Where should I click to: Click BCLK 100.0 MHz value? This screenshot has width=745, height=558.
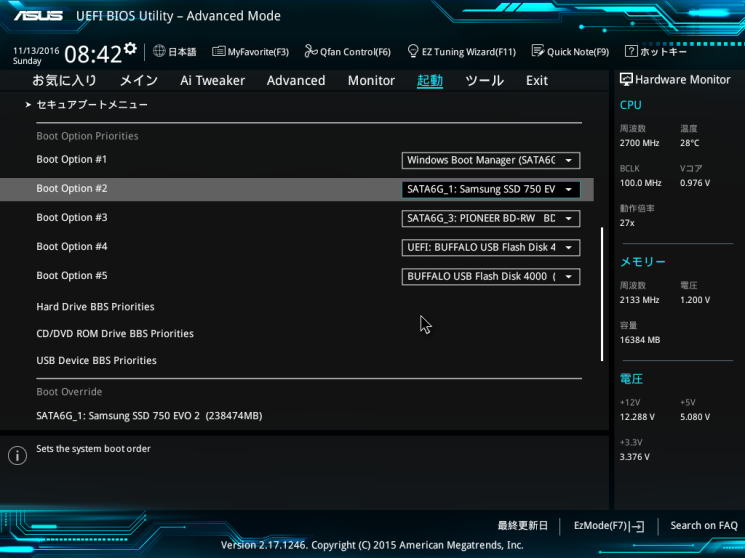(x=640, y=183)
